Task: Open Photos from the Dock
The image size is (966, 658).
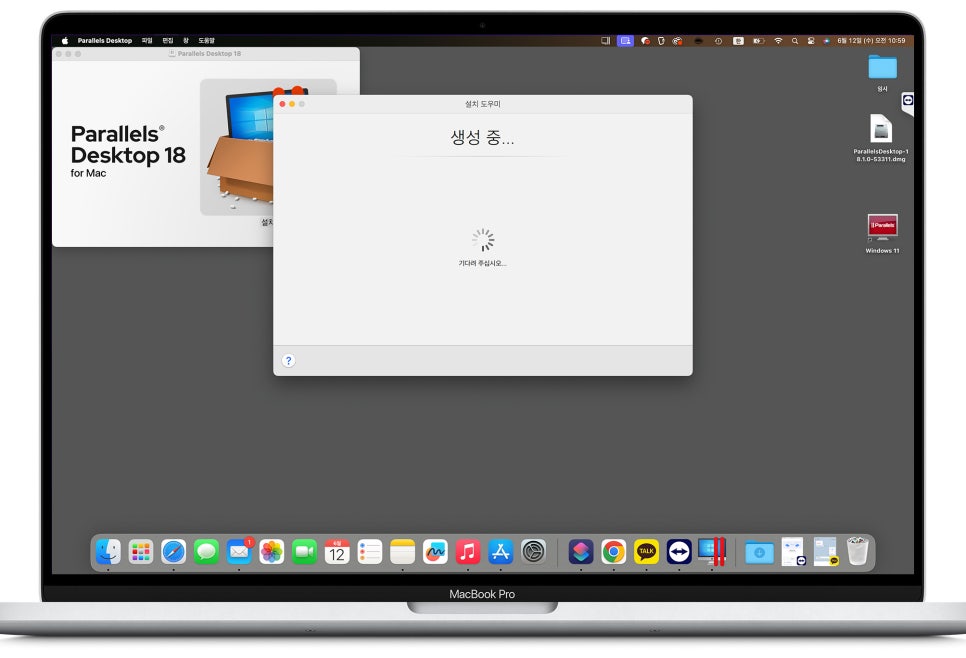Action: (x=272, y=551)
